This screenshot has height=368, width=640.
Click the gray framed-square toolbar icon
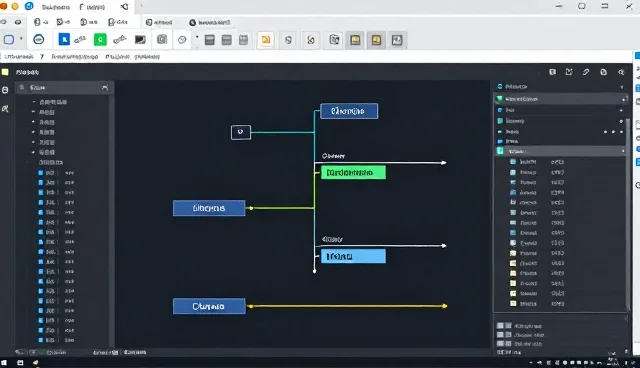pyautogui.click(x=162, y=40)
